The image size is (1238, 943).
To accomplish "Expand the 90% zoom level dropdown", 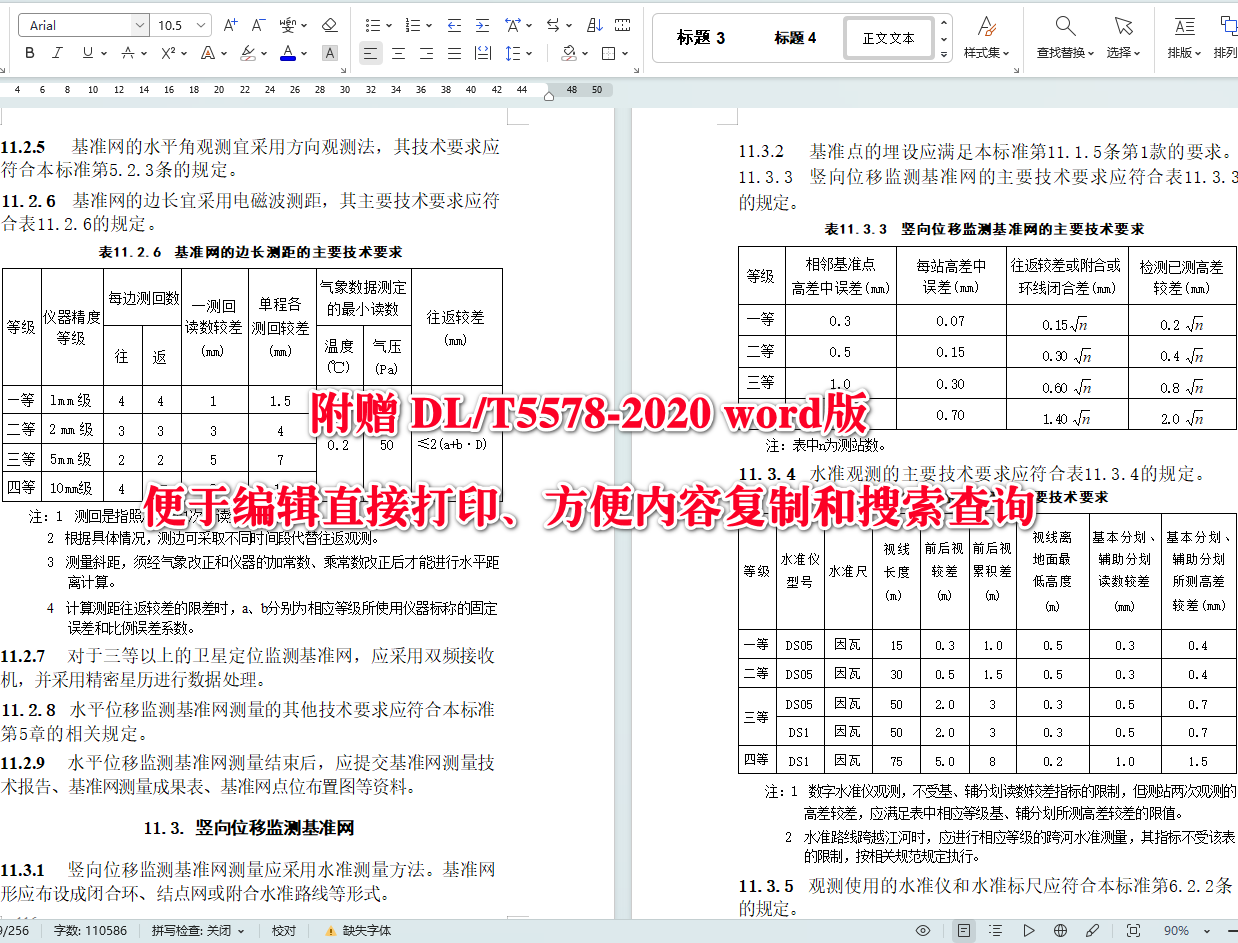I will (x=1205, y=931).
